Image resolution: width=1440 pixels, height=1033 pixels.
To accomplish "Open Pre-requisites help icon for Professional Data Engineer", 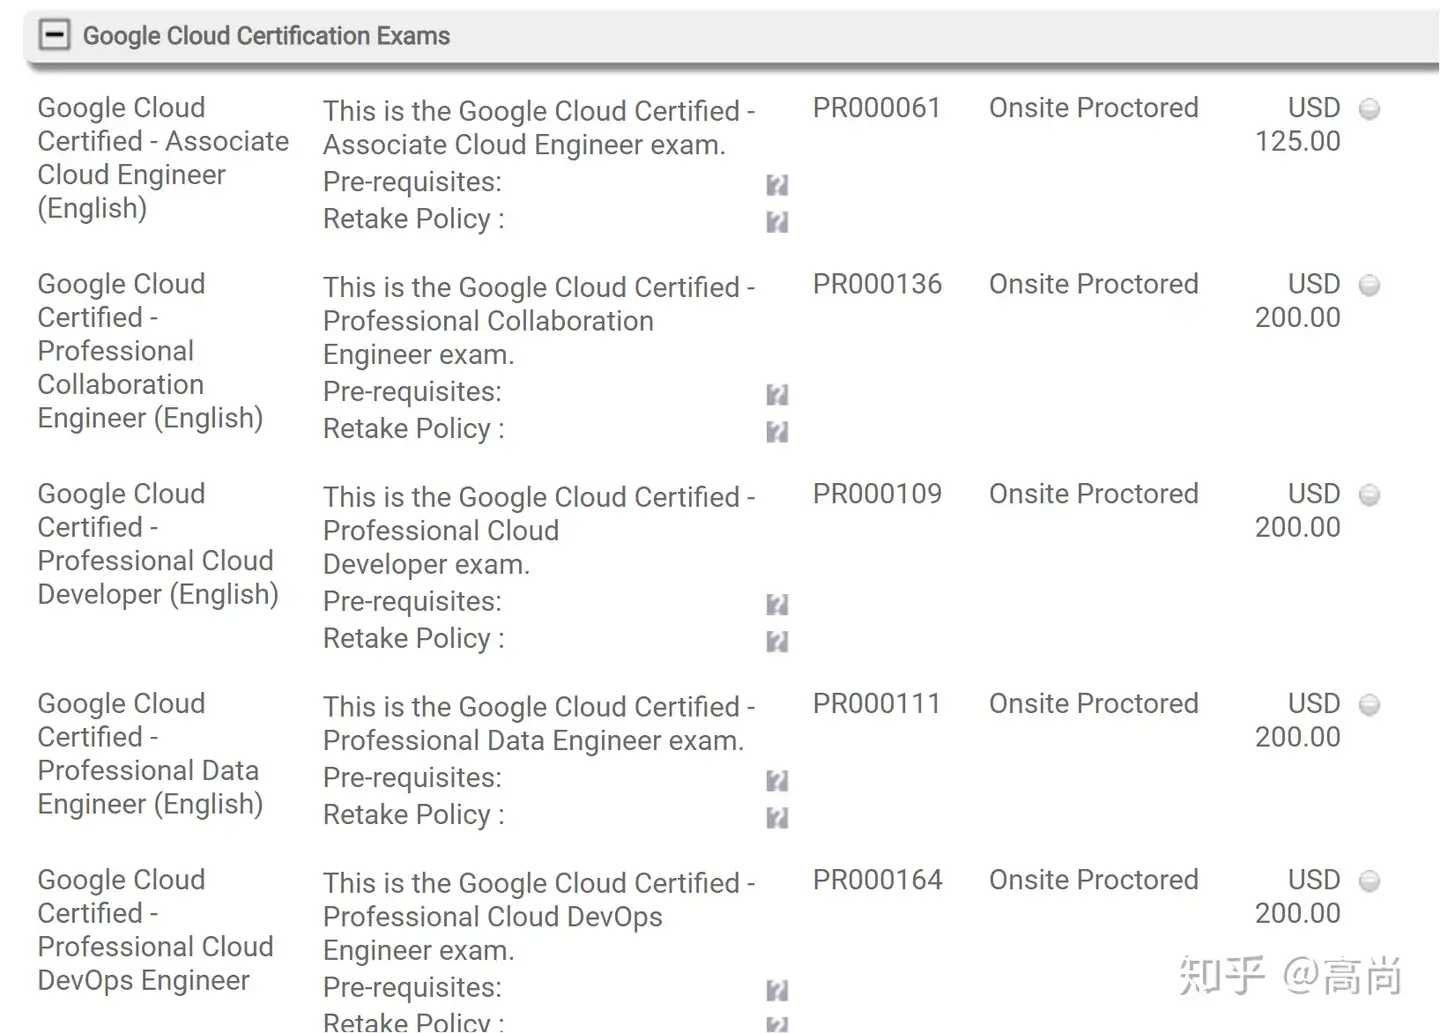I will 777,781.
